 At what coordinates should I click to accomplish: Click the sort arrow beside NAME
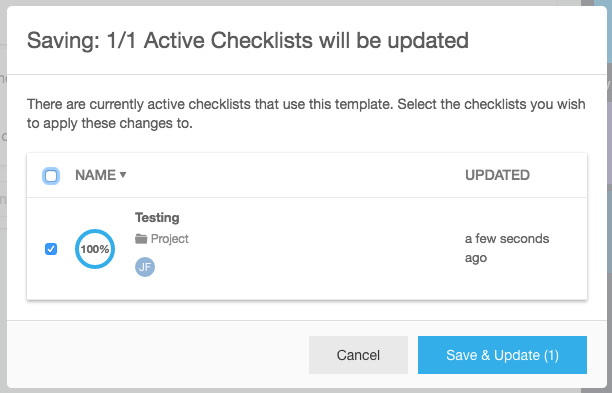pos(123,174)
